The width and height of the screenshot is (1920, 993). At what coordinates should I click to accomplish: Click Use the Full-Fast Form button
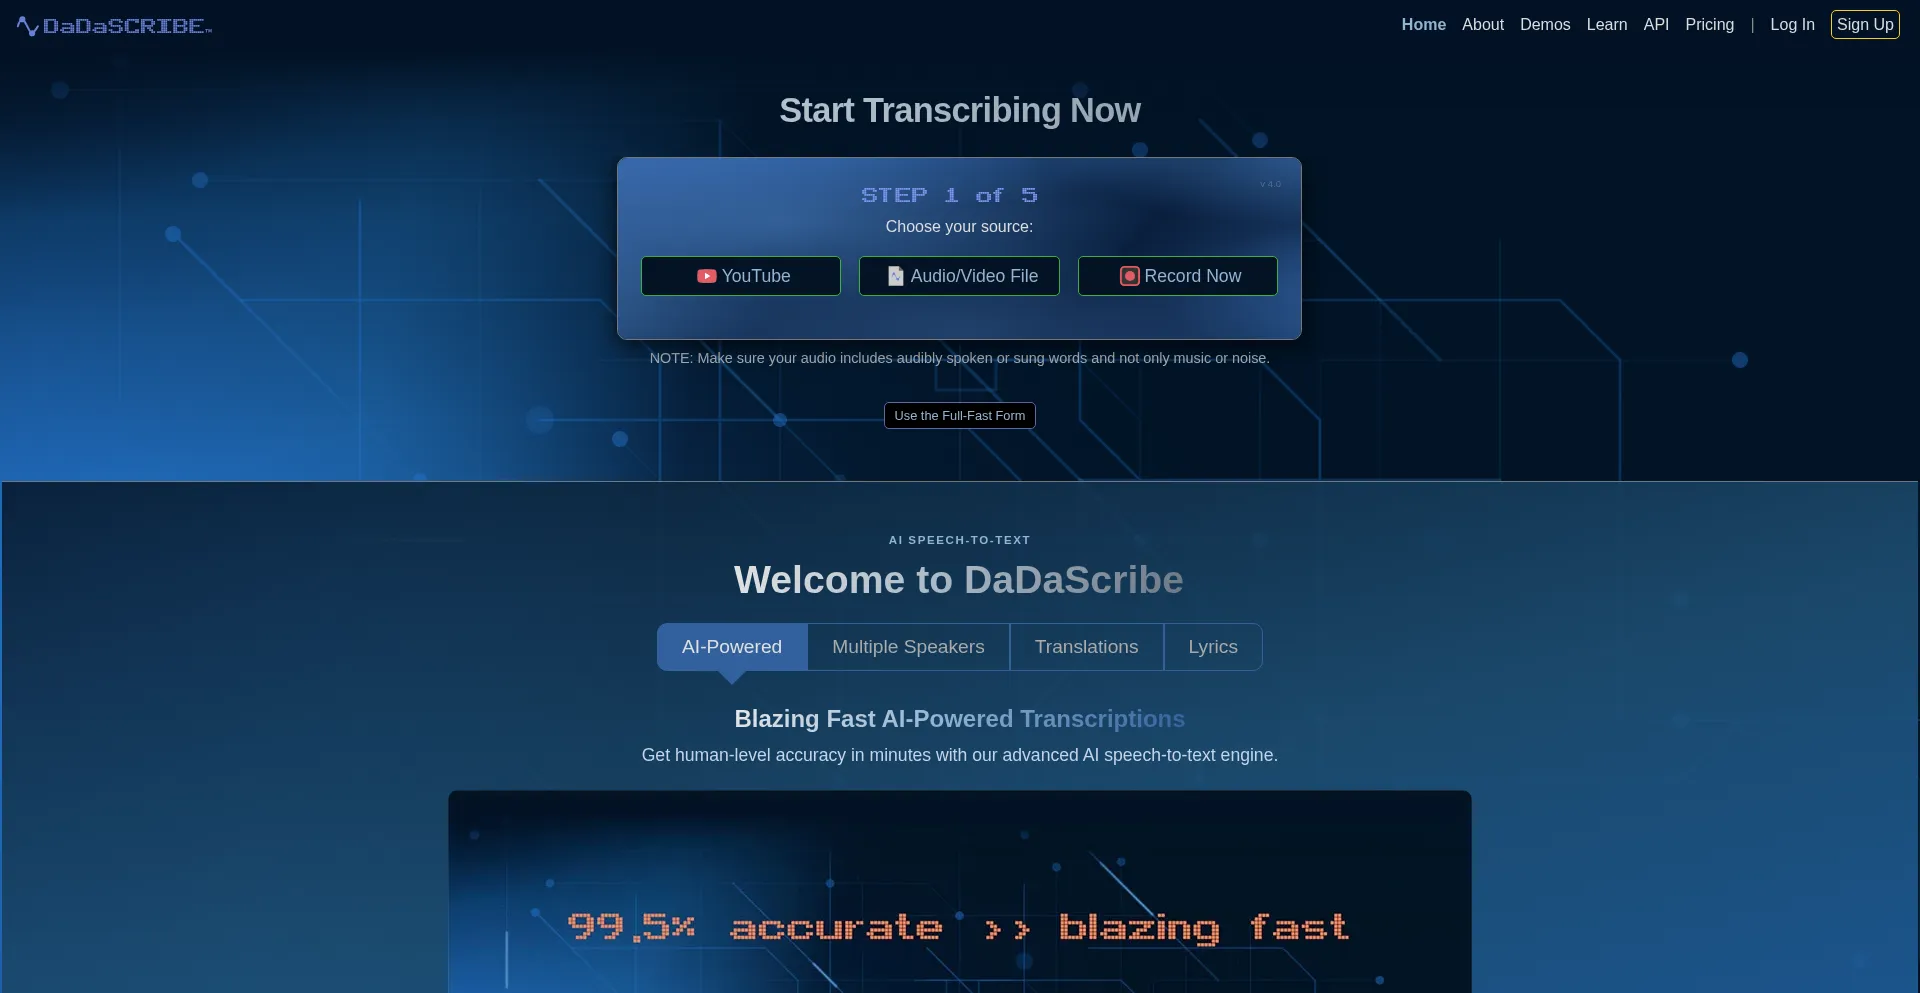pyautogui.click(x=959, y=416)
